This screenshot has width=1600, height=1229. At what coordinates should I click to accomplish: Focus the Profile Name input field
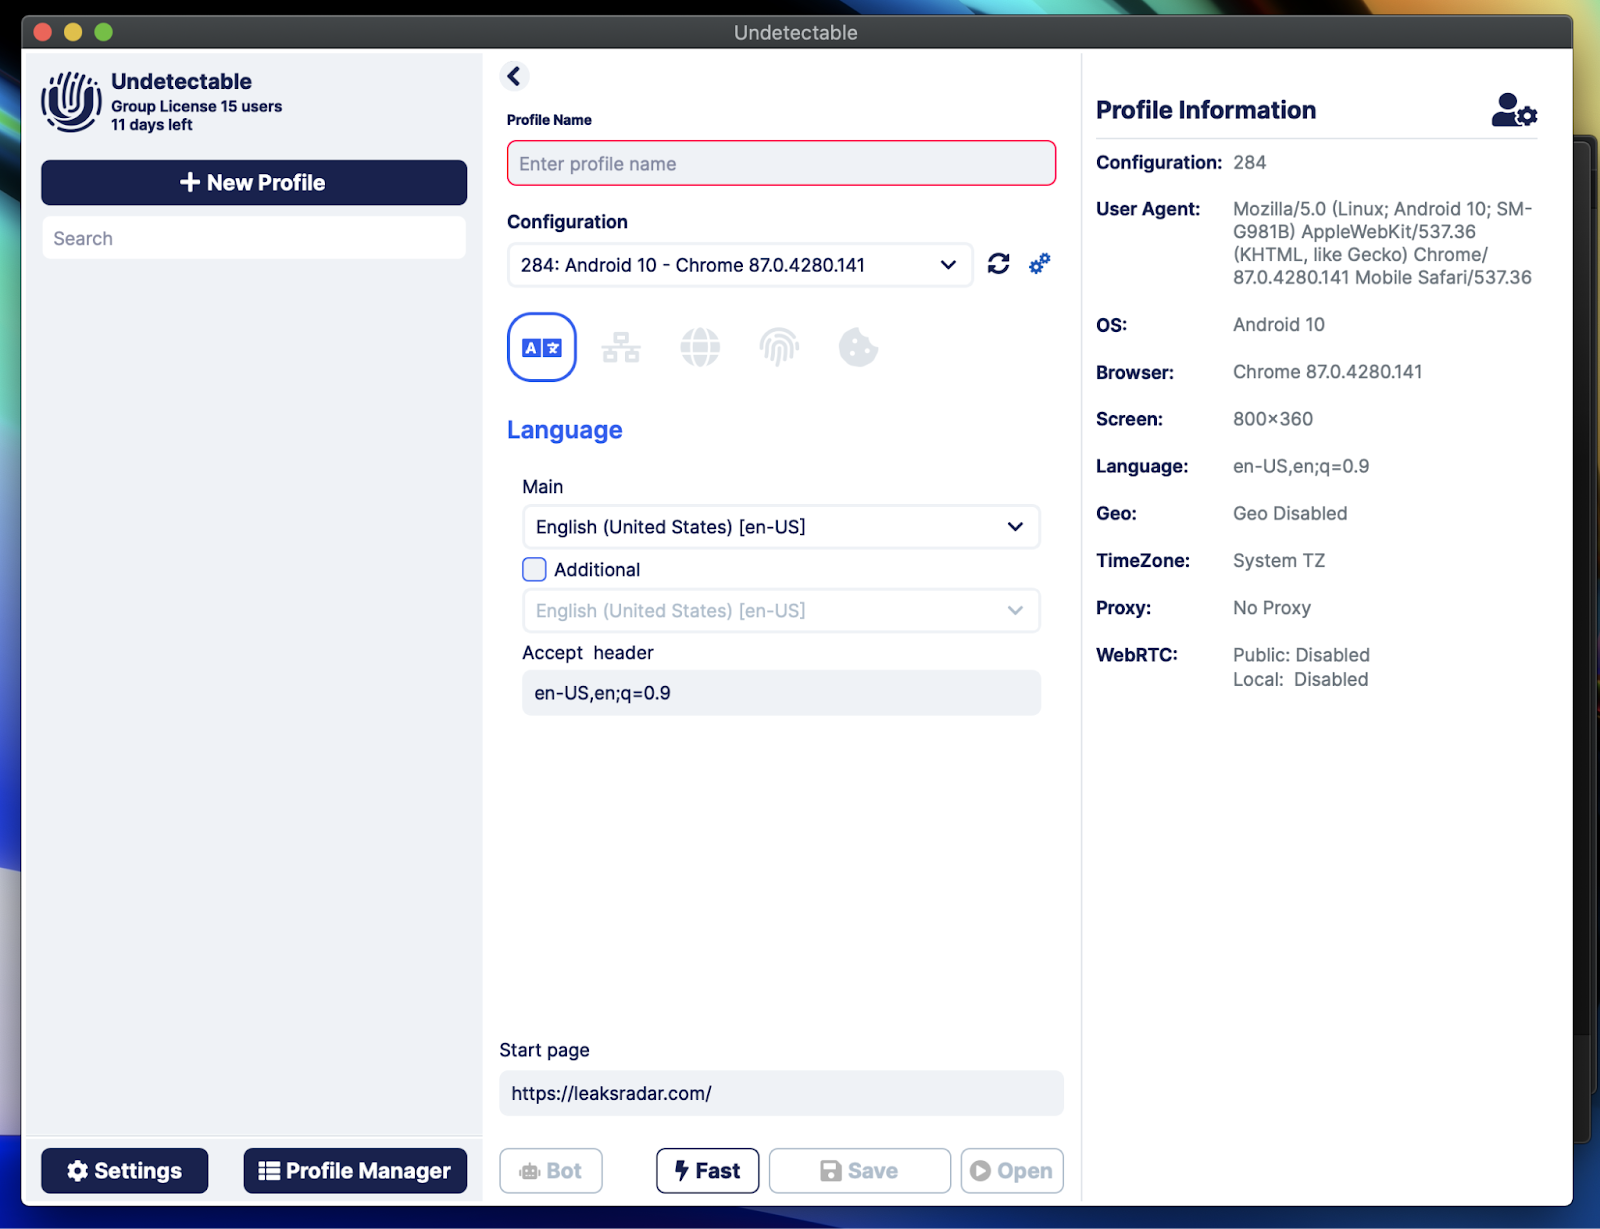pos(781,163)
